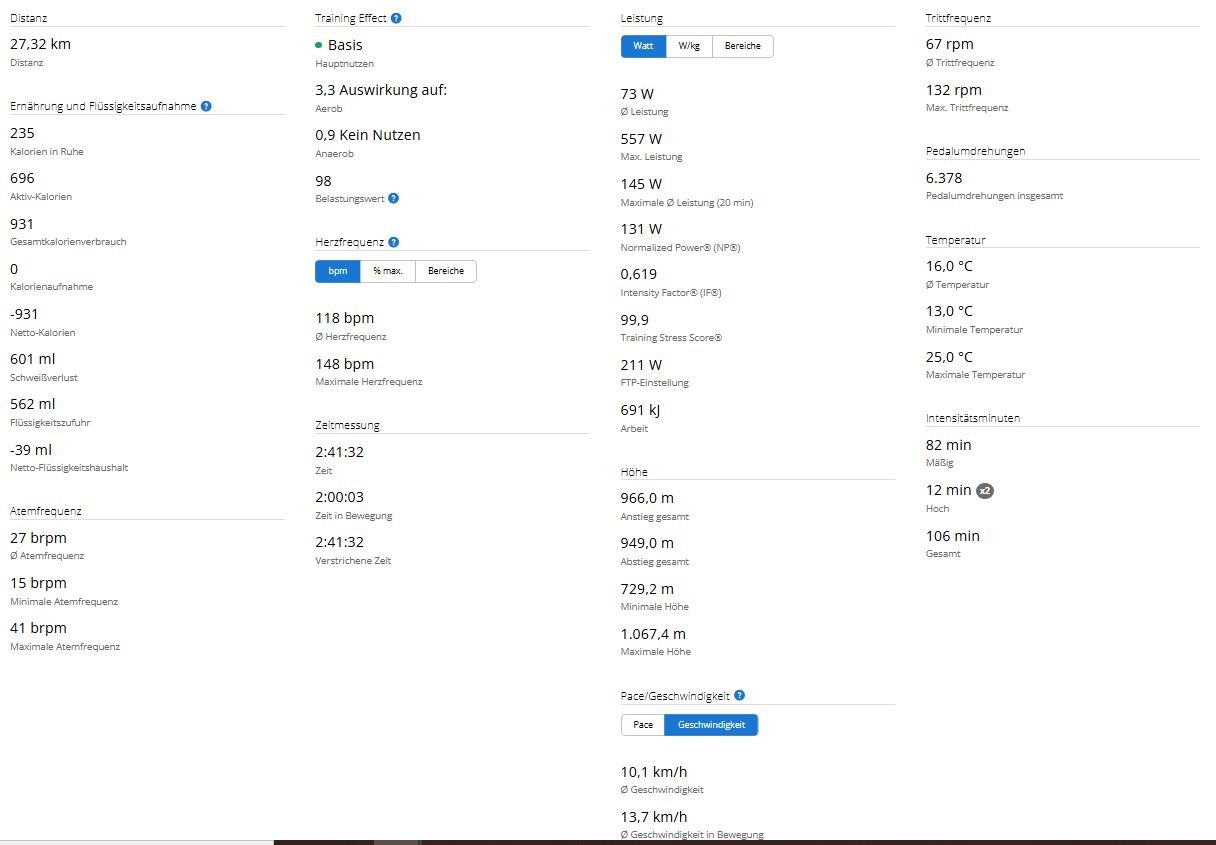Click the green Basis indicator dot
Screen dimensions: 1216x845
click(x=319, y=45)
